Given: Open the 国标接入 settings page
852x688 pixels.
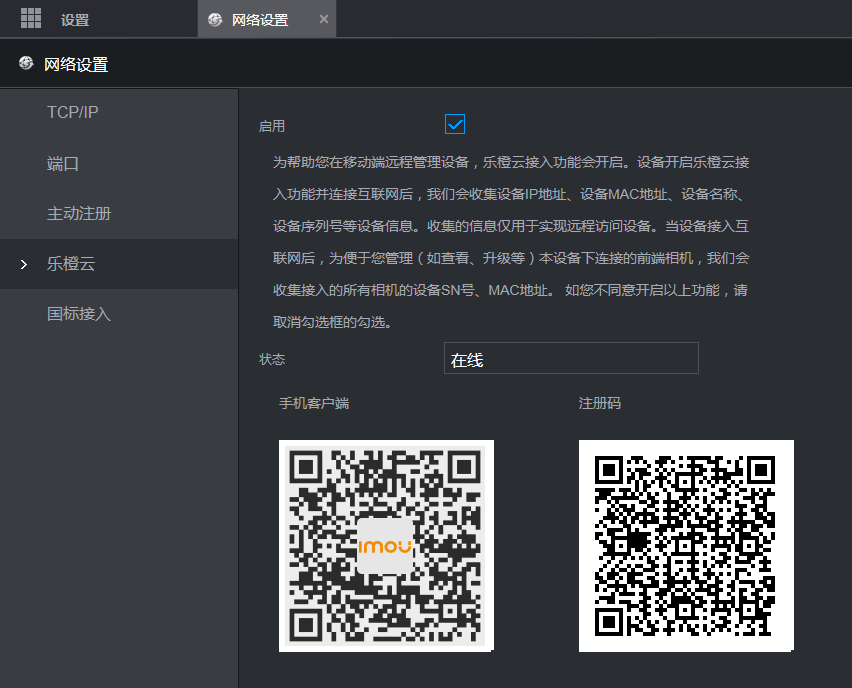Looking at the screenshot, I should (x=78, y=314).
